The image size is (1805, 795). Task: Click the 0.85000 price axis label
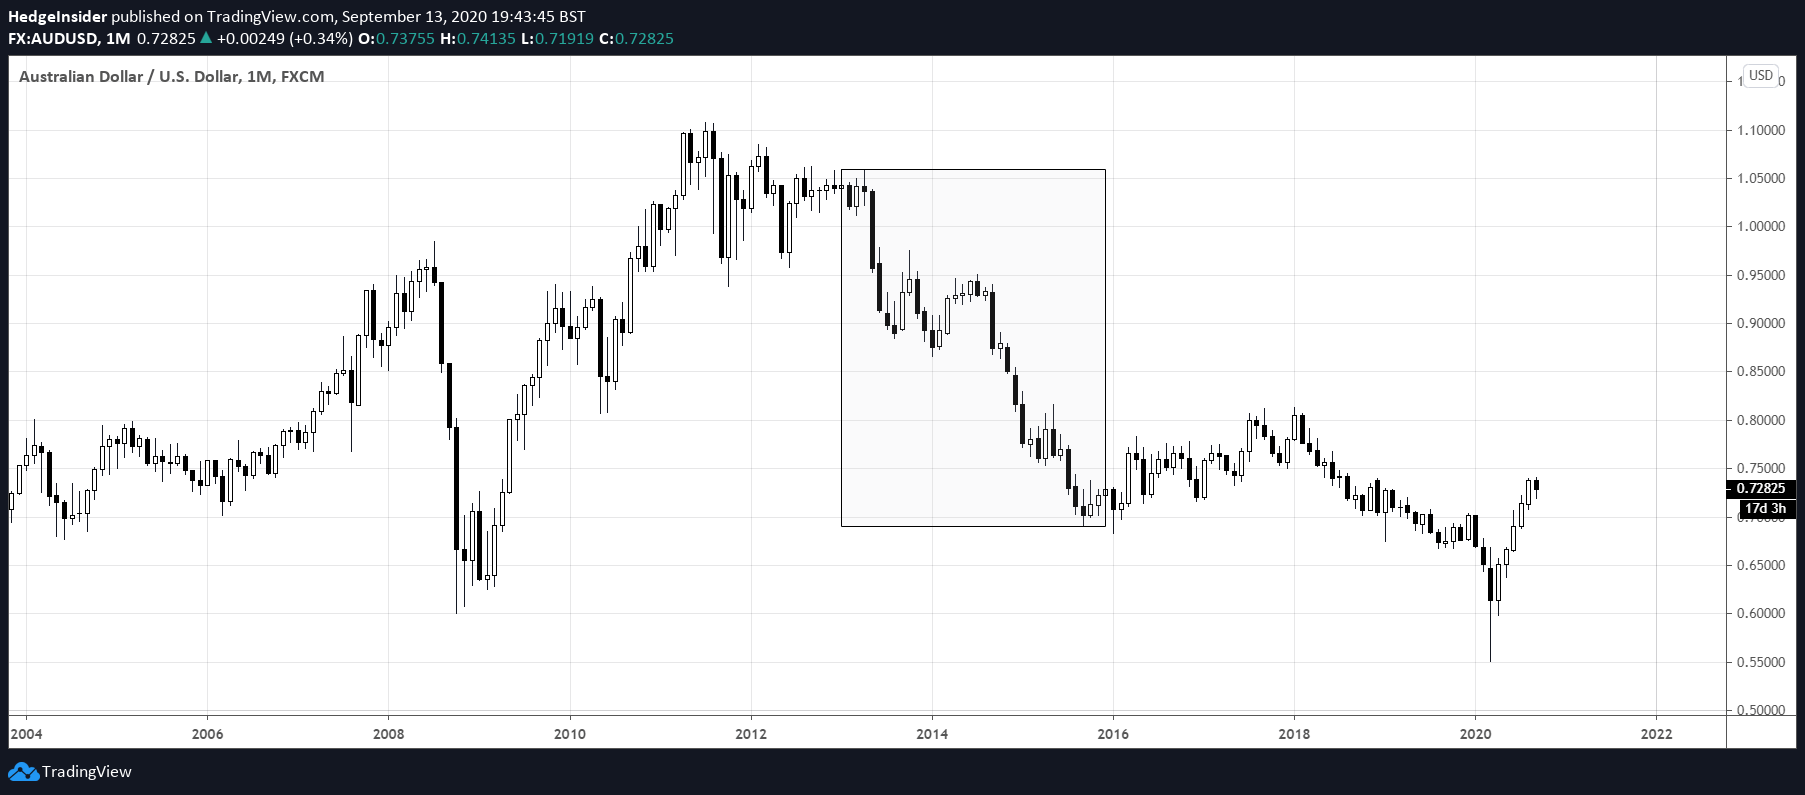(x=1760, y=371)
